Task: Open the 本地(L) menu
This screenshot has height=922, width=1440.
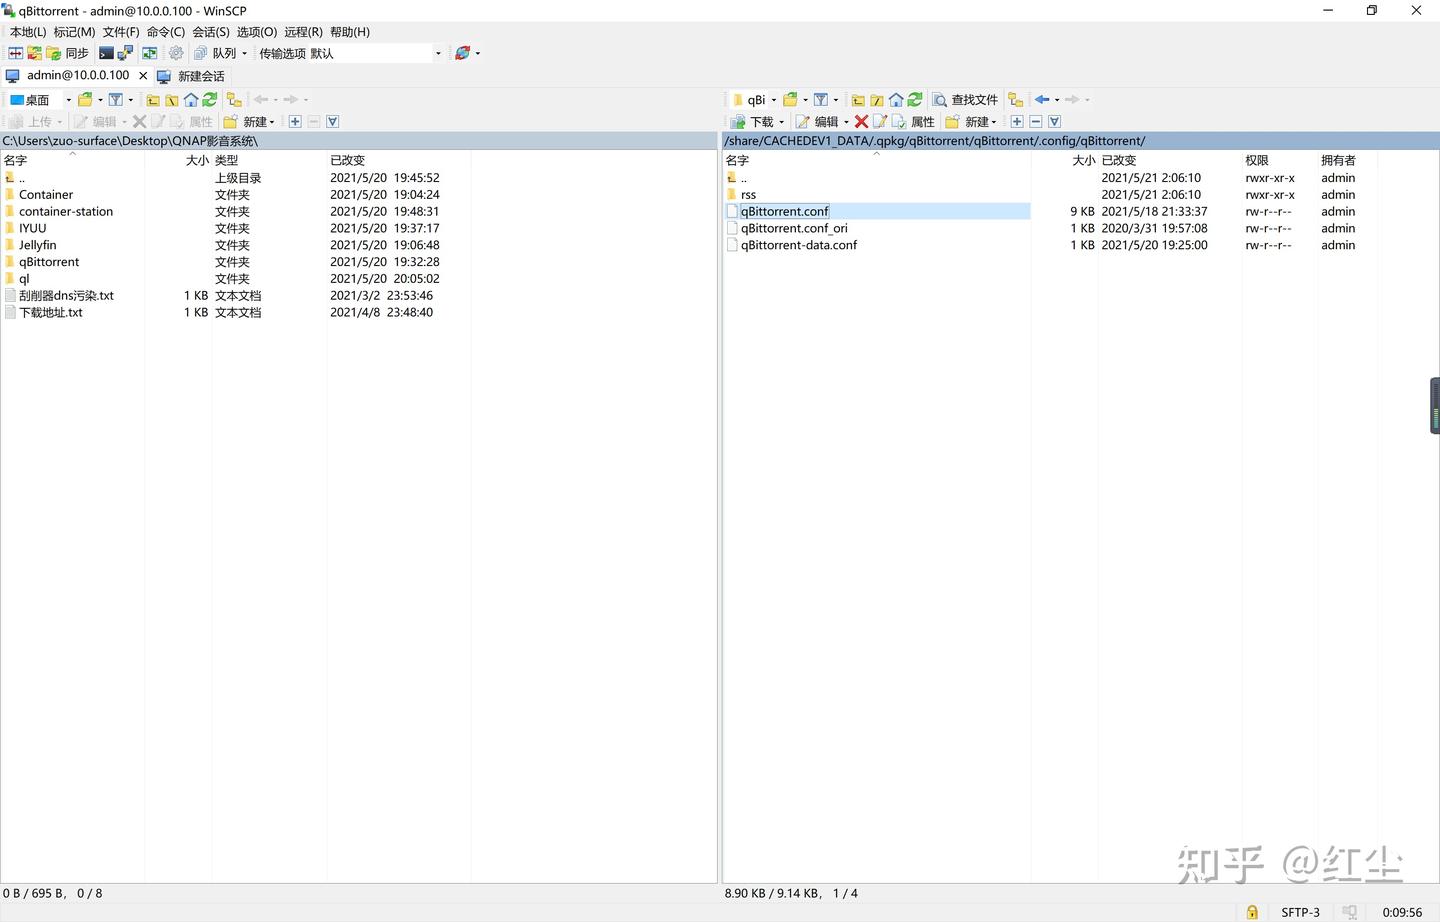Action: coord(28,32)
